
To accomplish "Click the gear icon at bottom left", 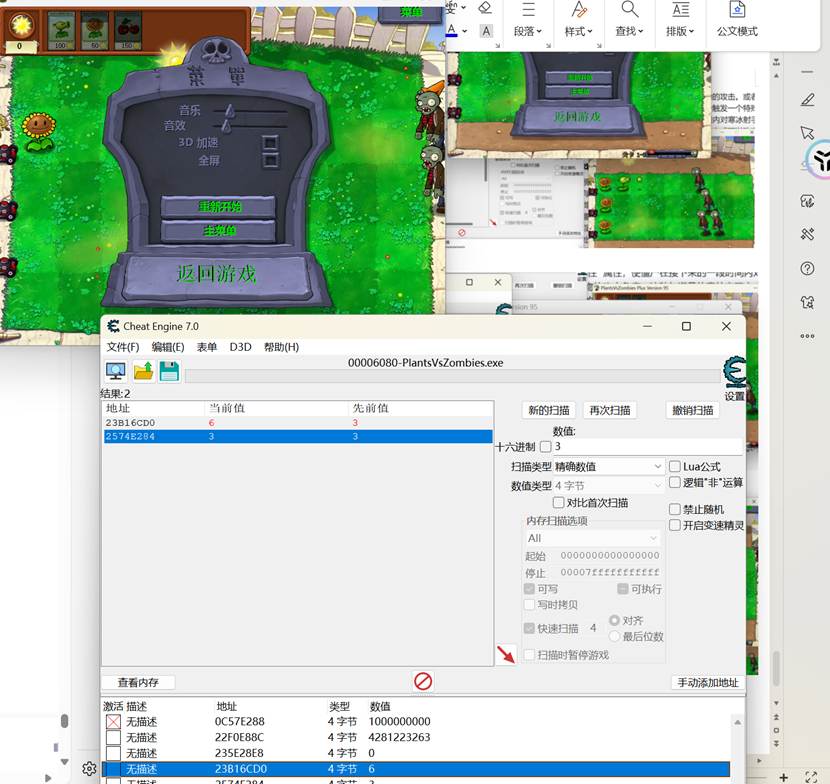I will tap(89, 768).
